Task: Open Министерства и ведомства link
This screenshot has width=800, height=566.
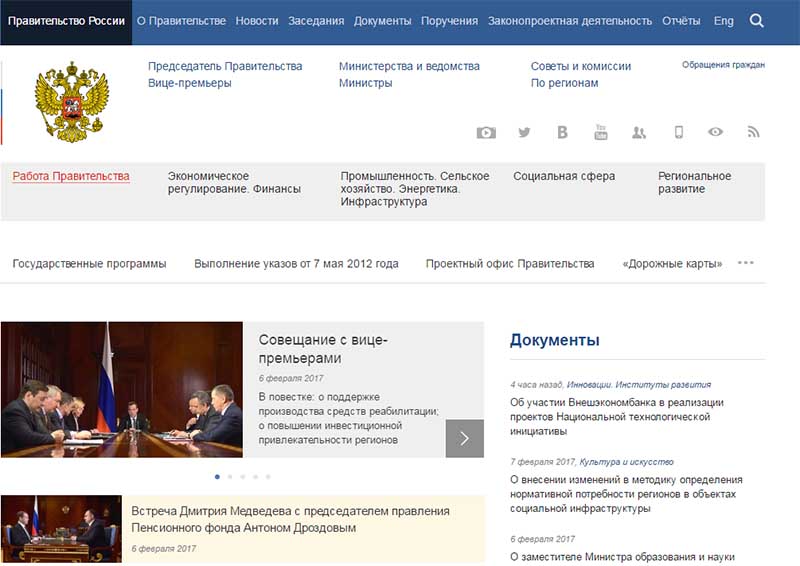Action: [x=409, y=66]
